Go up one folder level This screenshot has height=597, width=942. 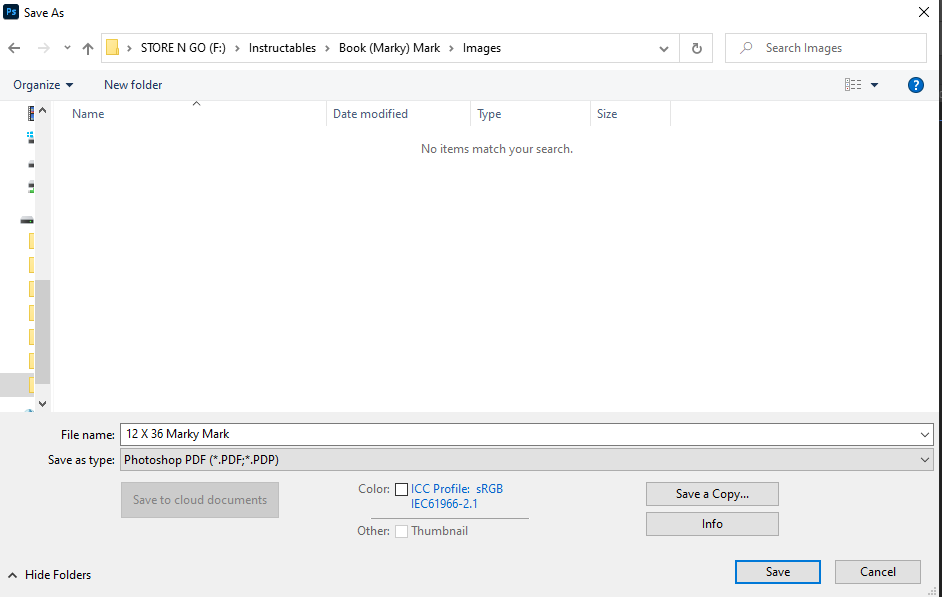[88, 48]
